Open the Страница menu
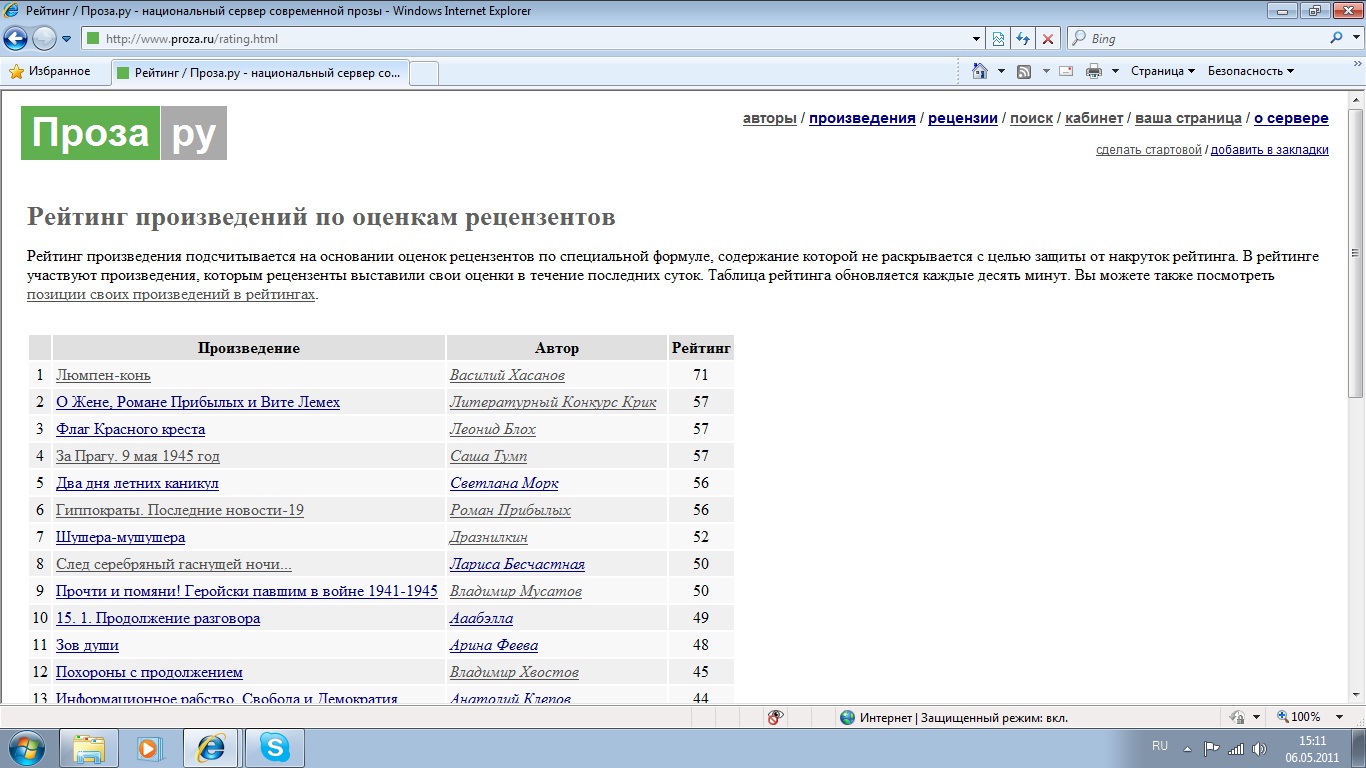Screen dimensions: 1366x768 [x=1162, y=71]
